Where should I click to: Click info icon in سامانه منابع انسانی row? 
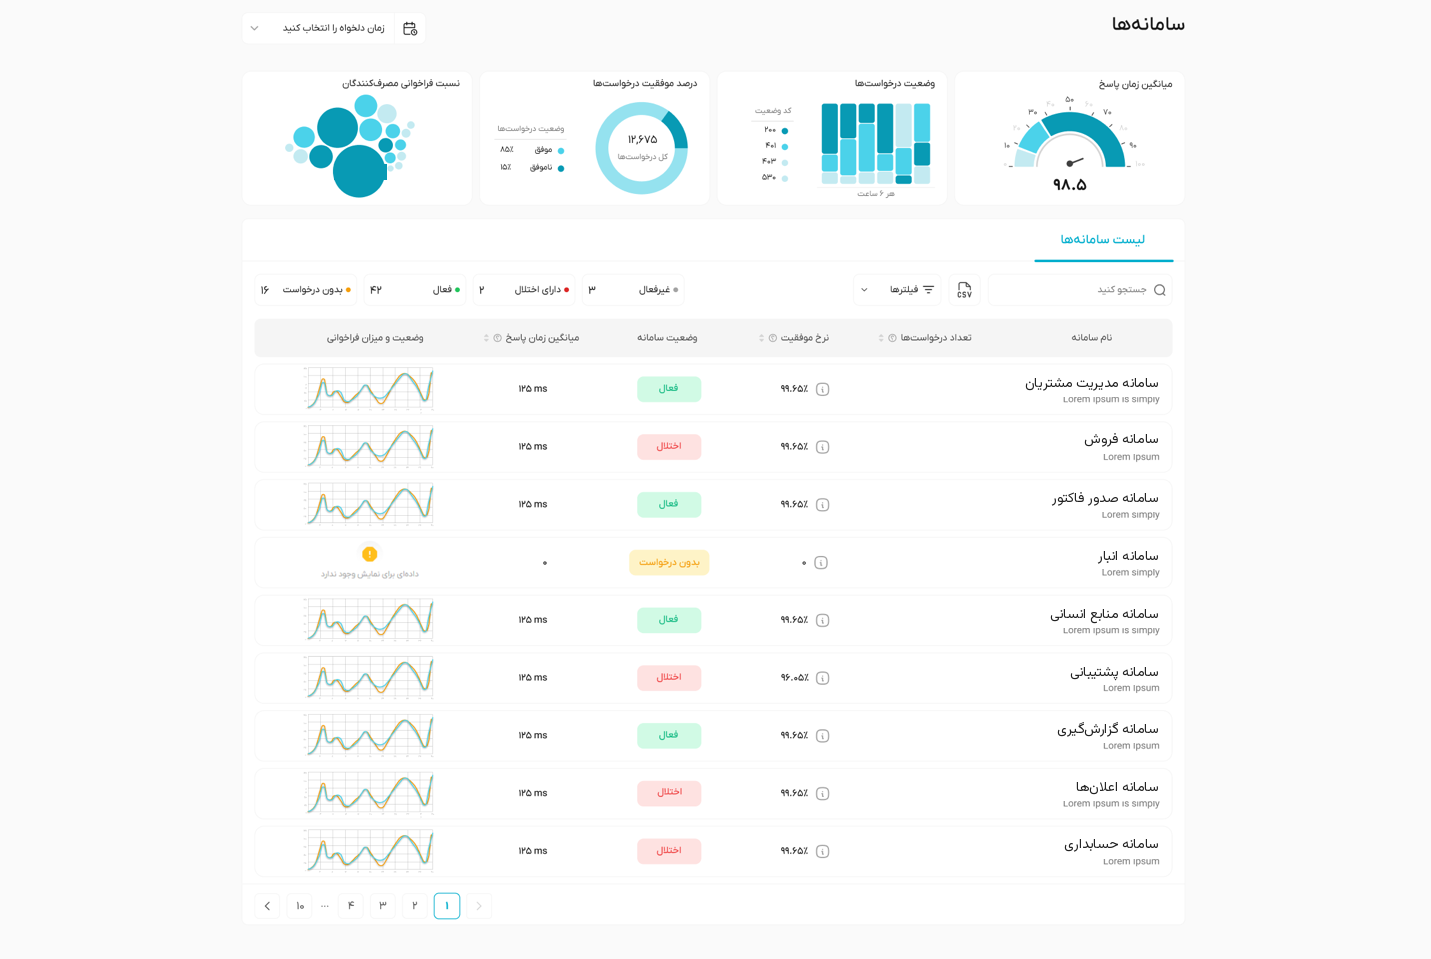click(822, 620)
